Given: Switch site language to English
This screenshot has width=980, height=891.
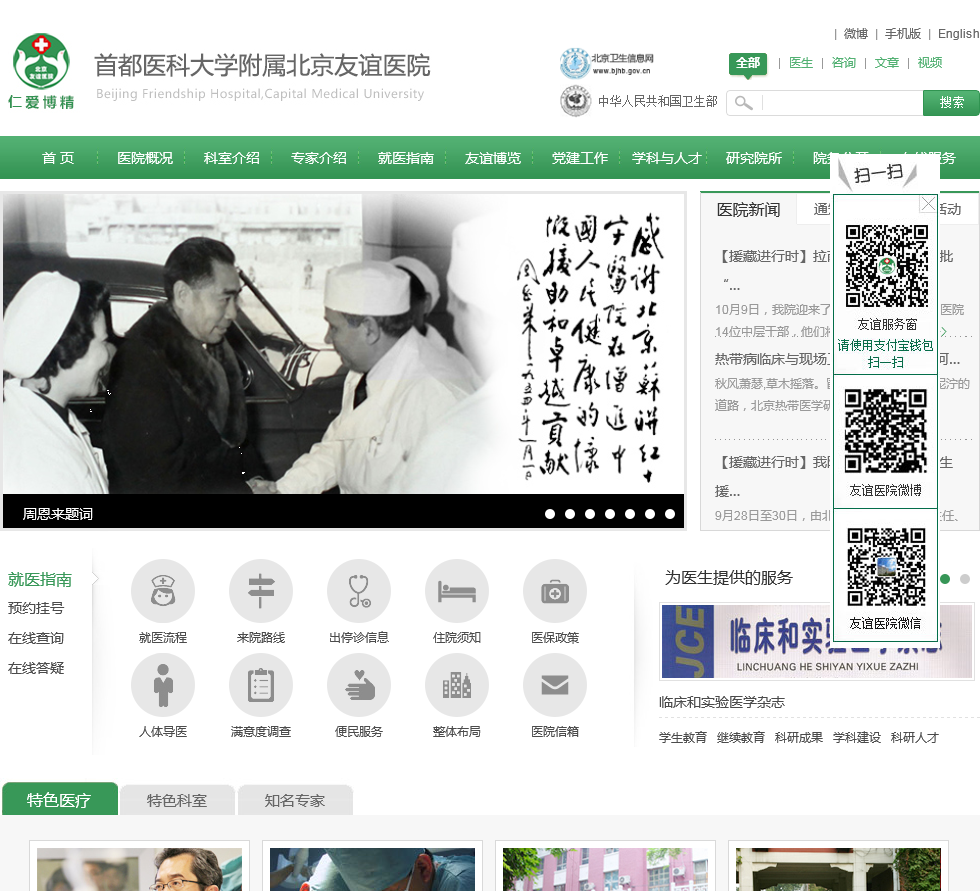Looking at the screenshot, I should point(958,34).
